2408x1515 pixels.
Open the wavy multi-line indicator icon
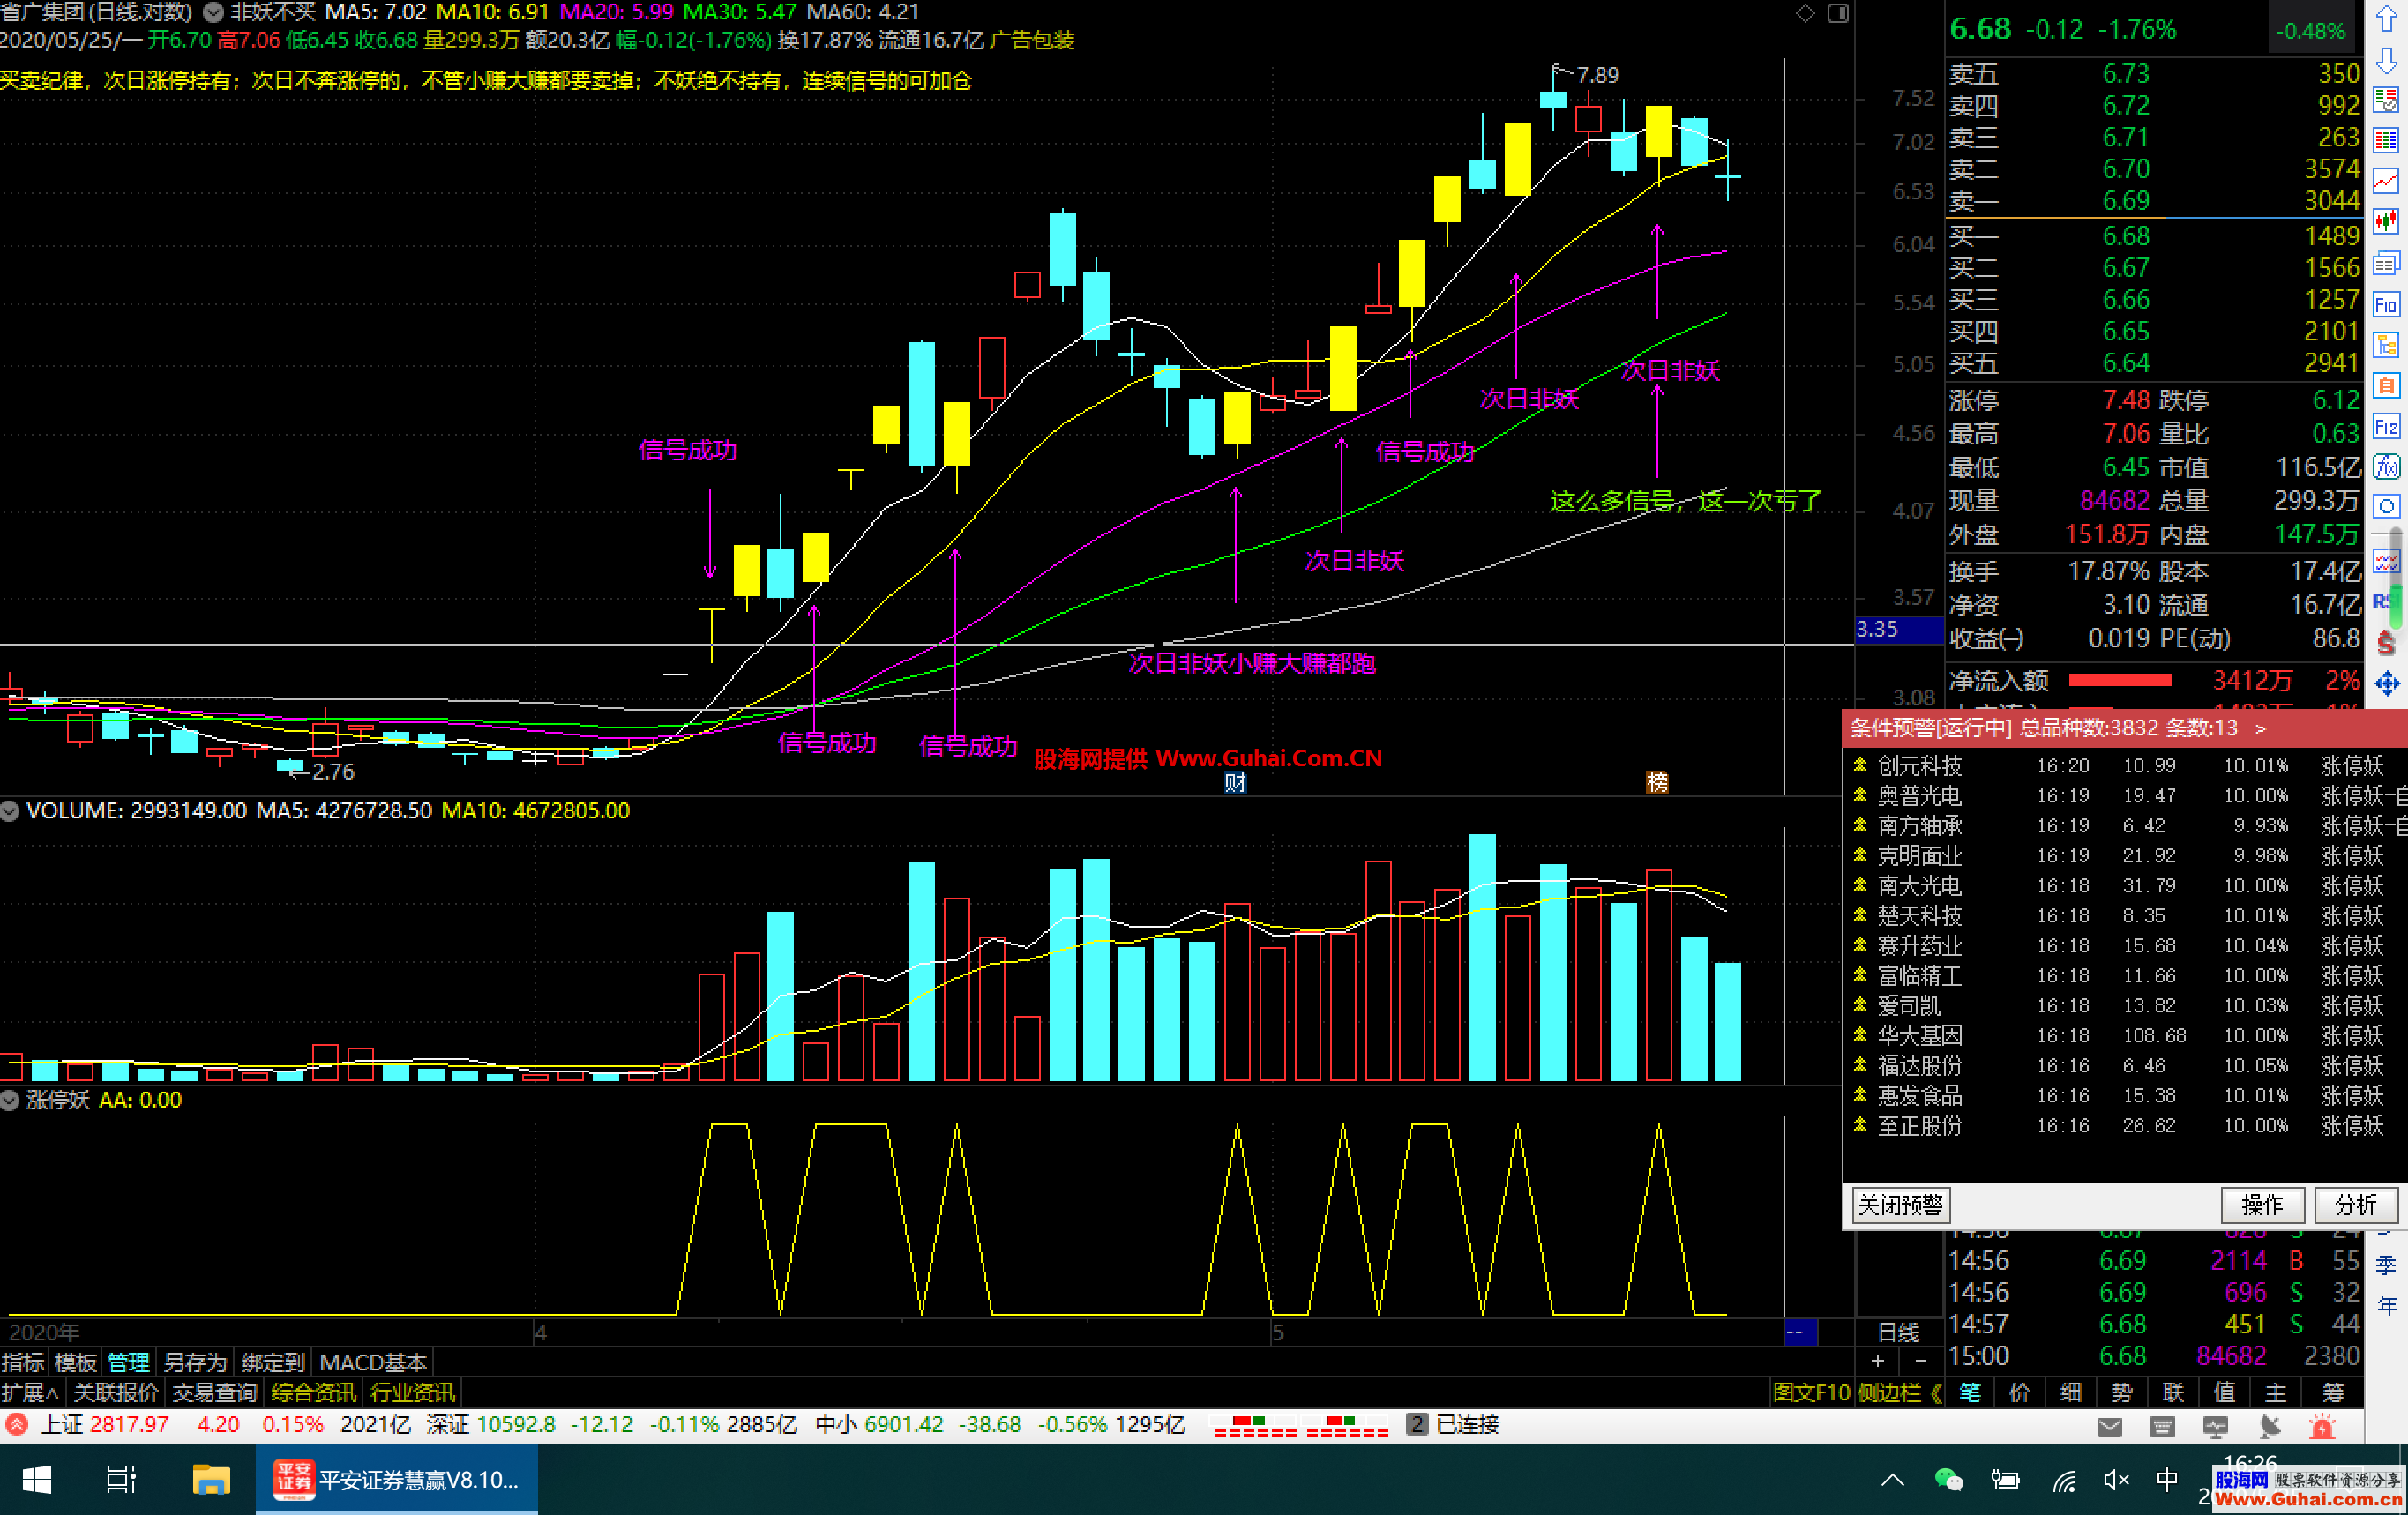click(x=2387, y=561)
